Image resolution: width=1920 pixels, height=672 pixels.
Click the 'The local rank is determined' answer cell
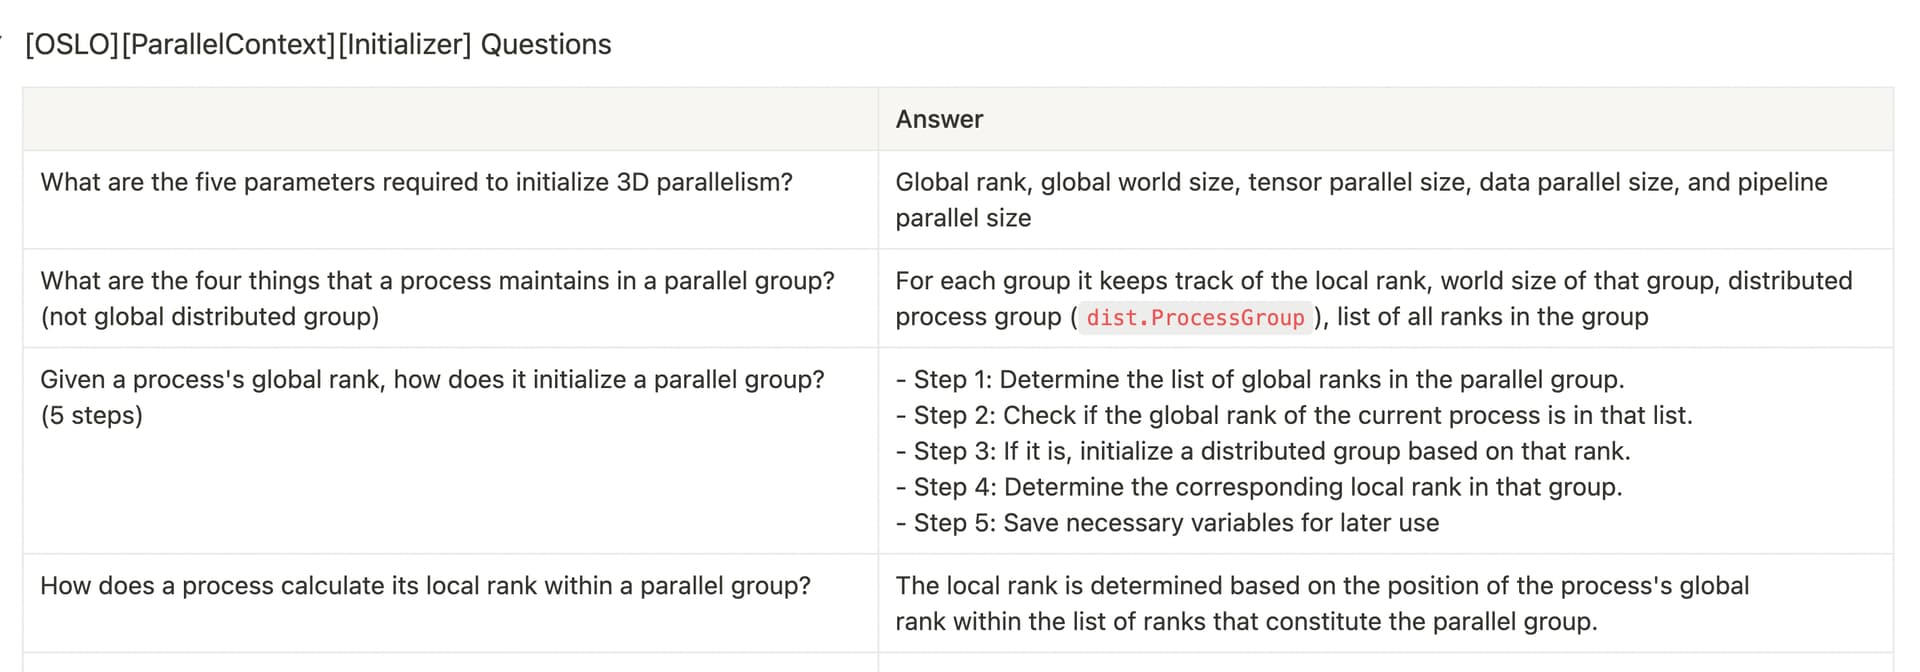1385,603
